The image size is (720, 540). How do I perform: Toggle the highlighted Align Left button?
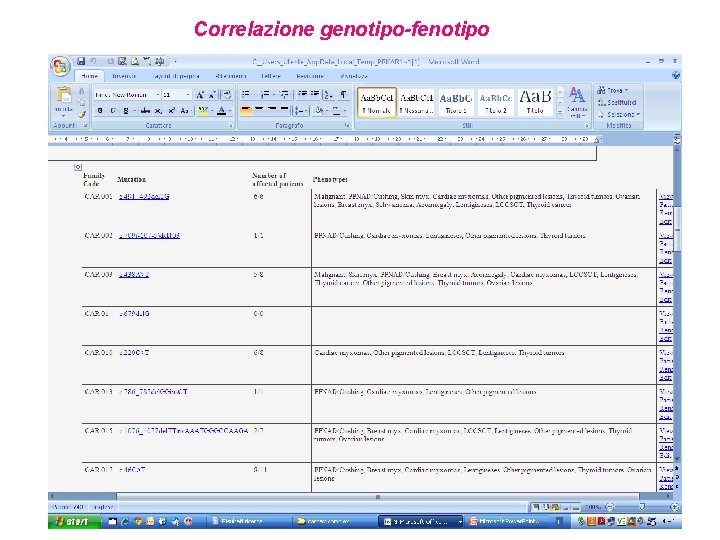coord(246,111)
